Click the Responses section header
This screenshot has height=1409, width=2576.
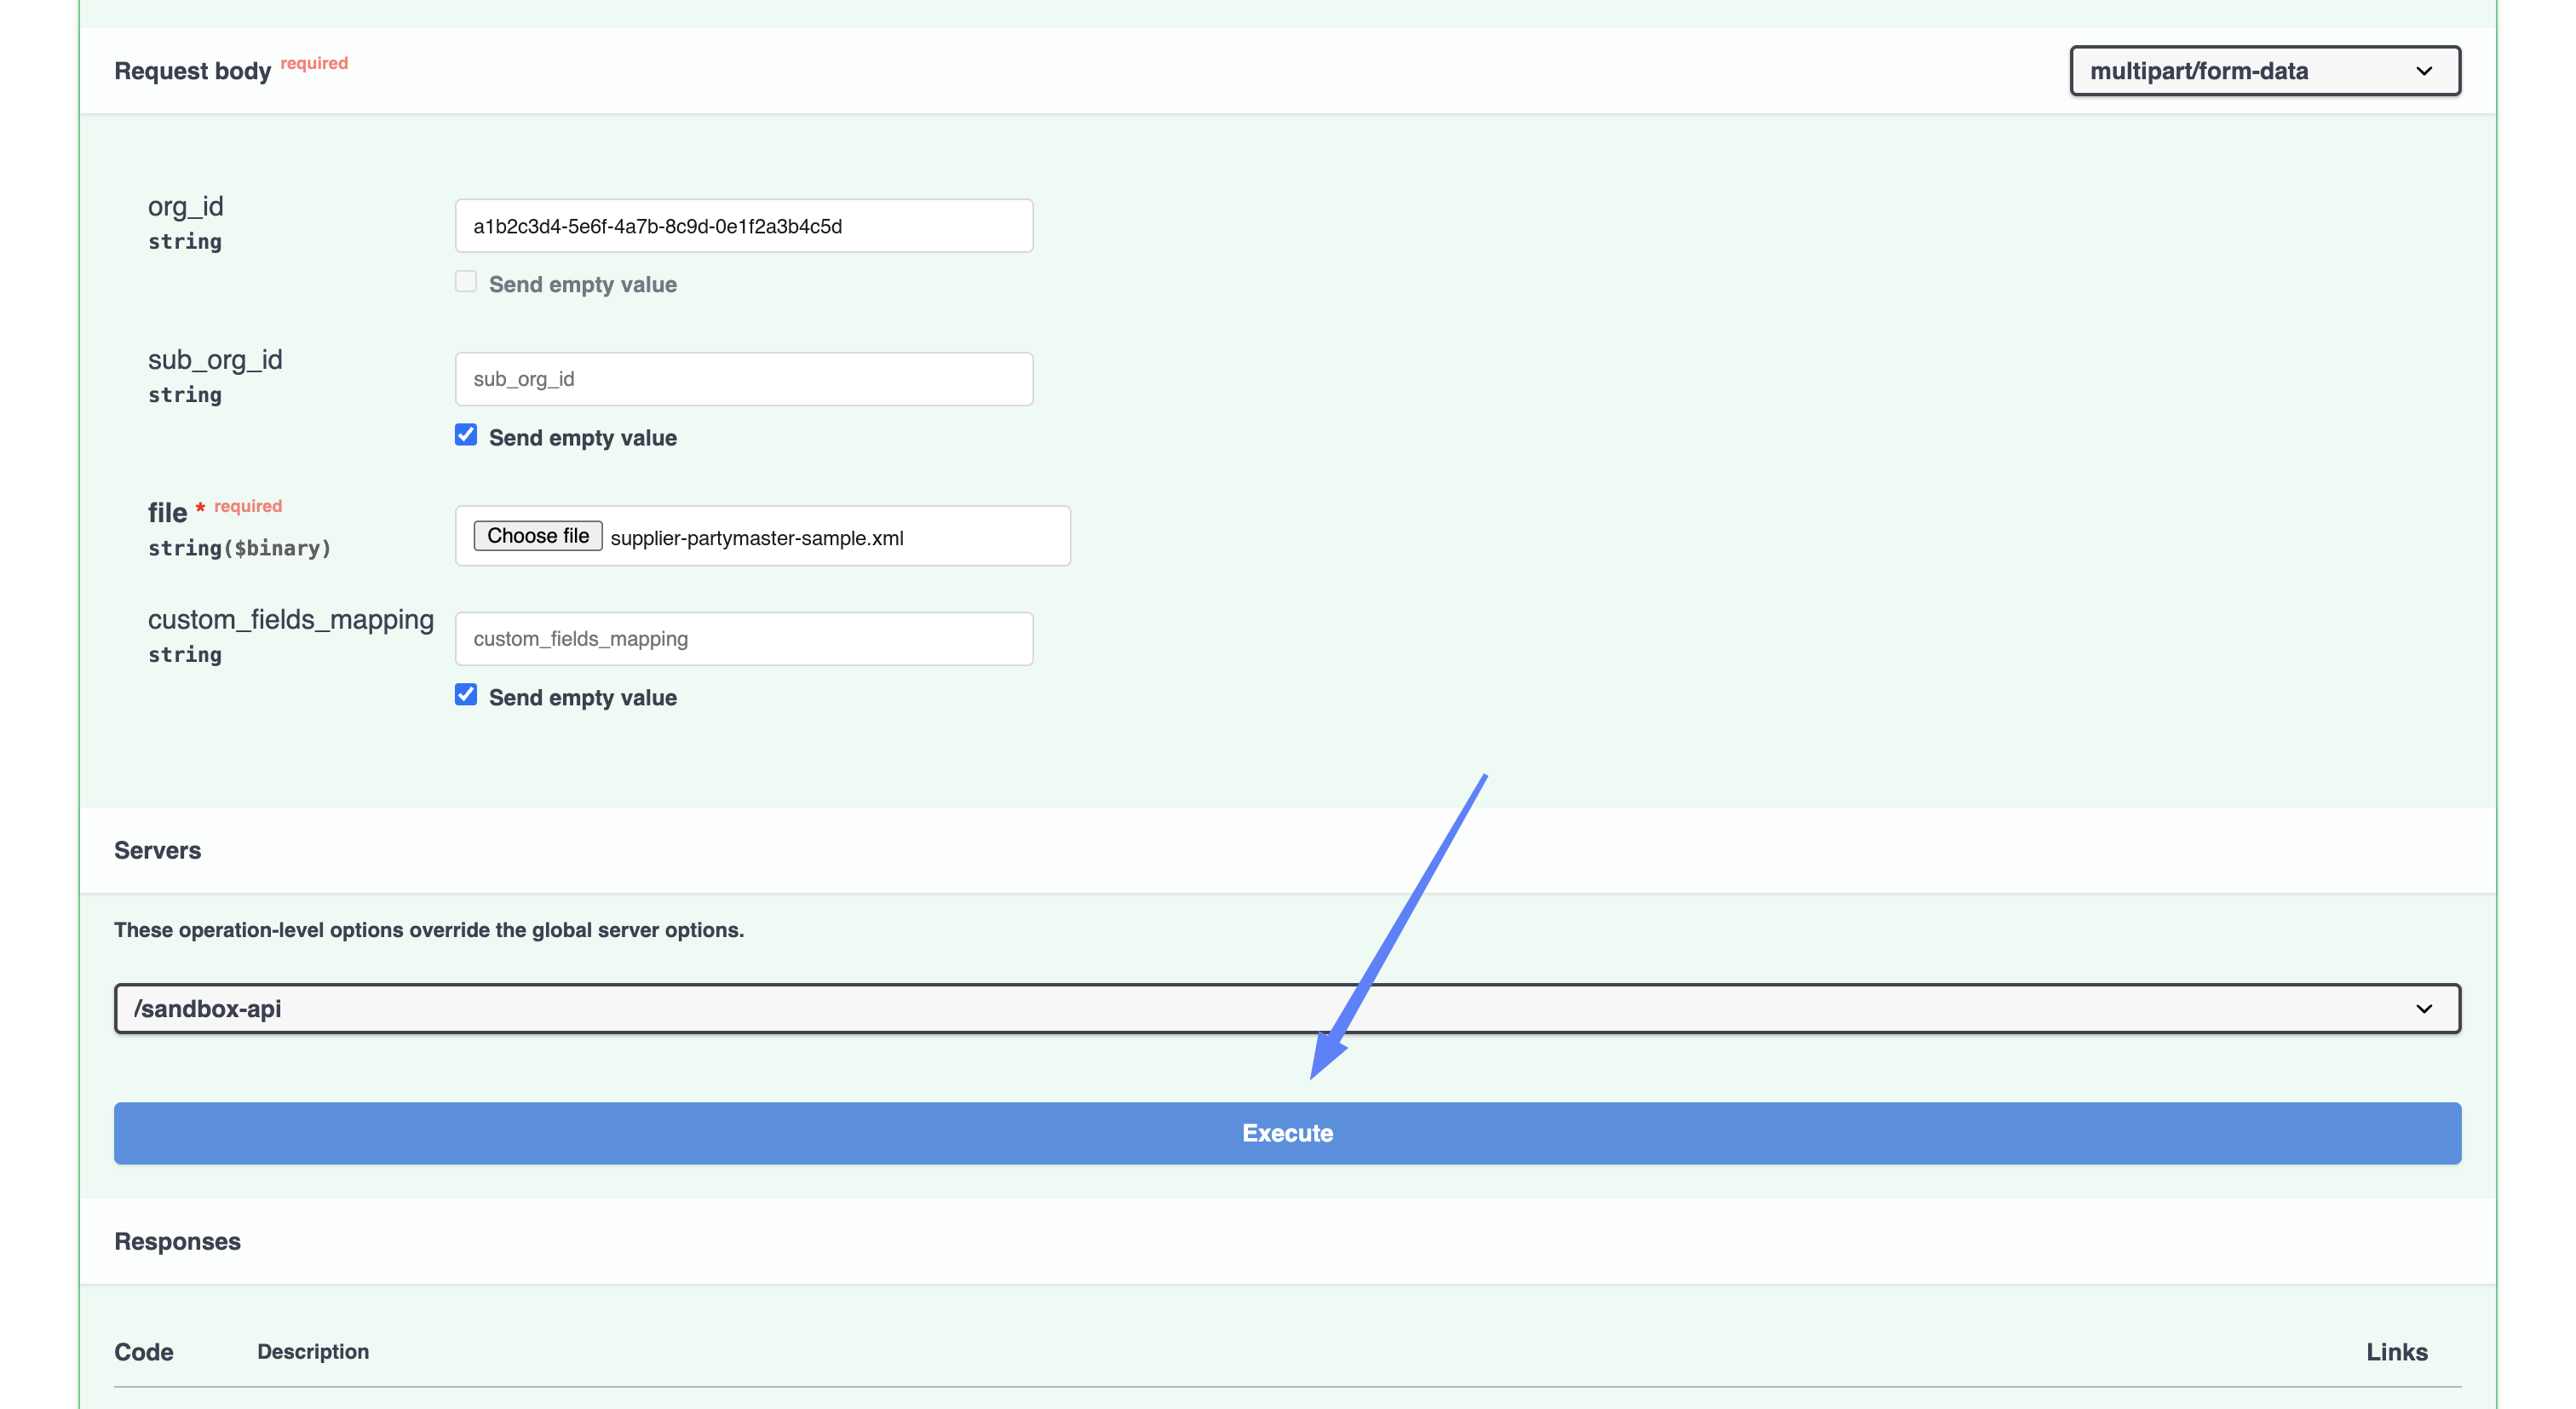[x=177, y=1241]
